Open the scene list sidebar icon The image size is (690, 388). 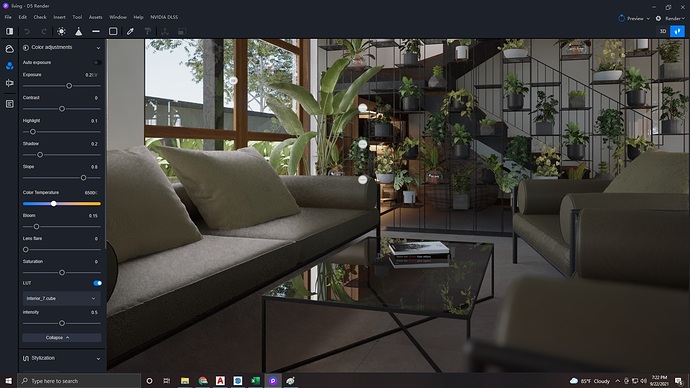tap(9, 104)
